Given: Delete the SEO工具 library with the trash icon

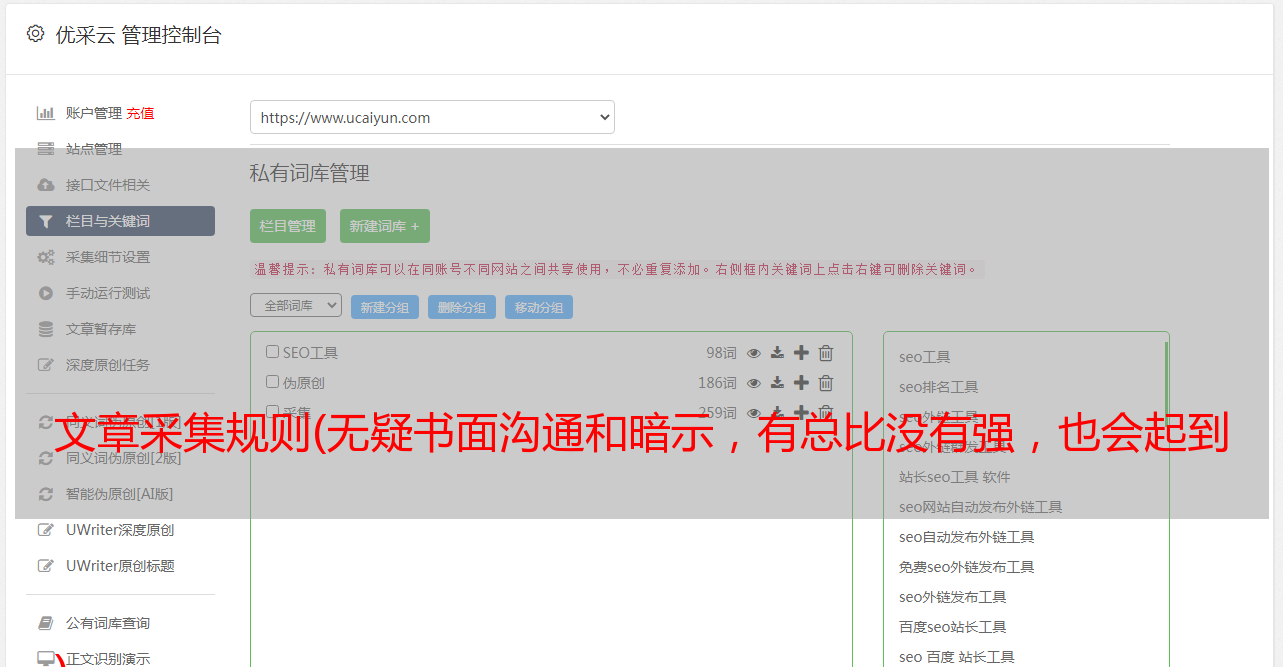Looking at the screenshot, I should tap(826, 353).
